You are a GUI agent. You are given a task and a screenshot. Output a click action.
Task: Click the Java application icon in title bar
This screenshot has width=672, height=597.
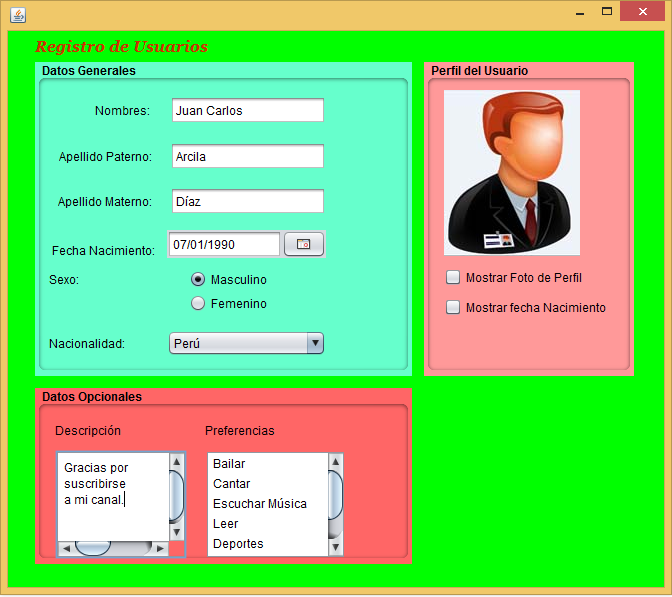tap(18, 15)
